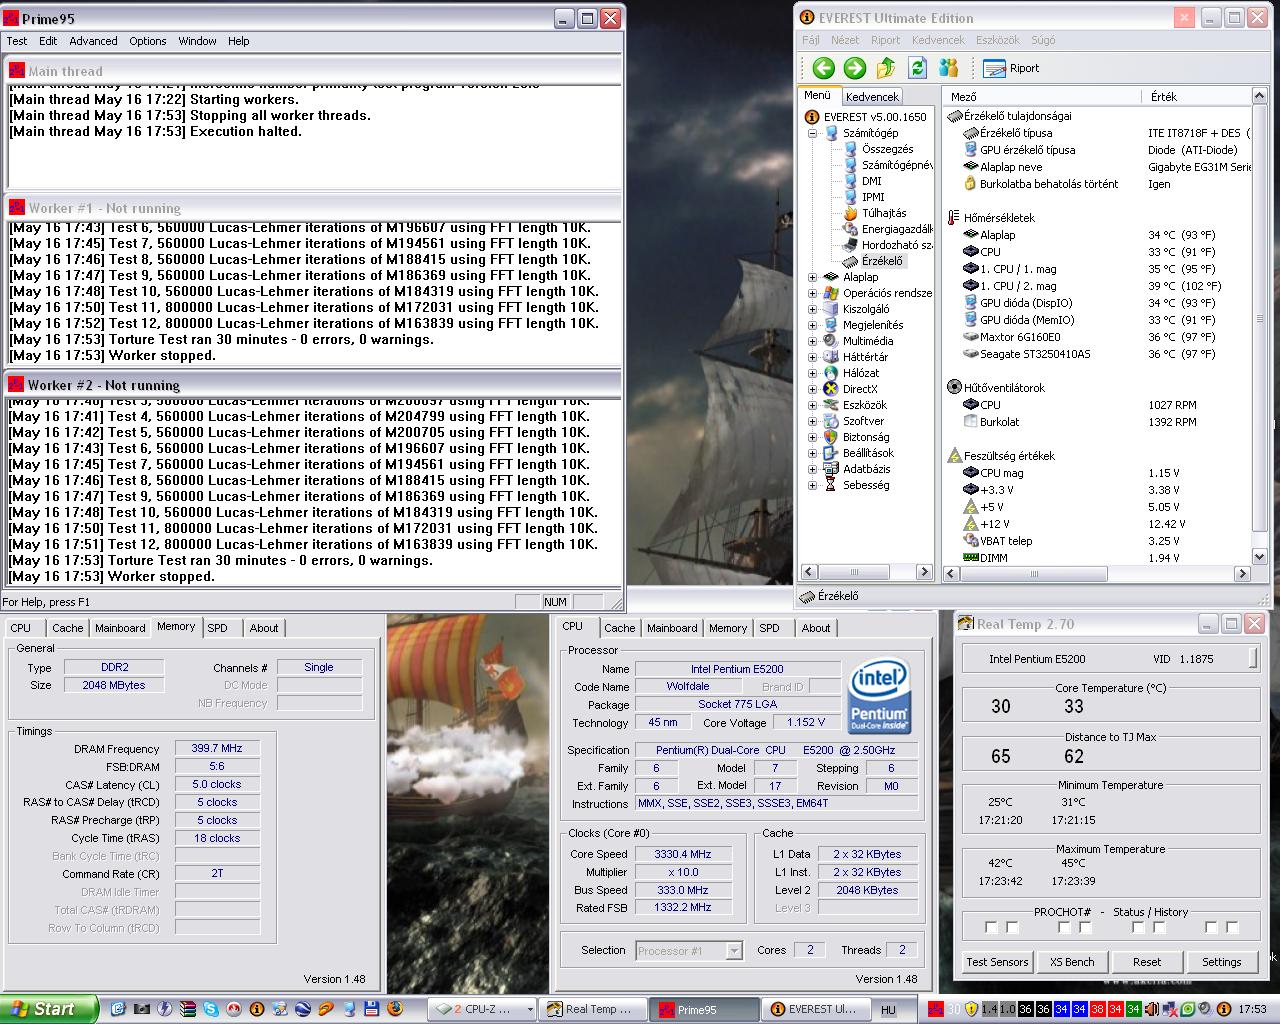Click the Érték column header in EVEREST
This screenshot has width=1280, height=1024.
pyautogui.click(x=1195, y=97)
